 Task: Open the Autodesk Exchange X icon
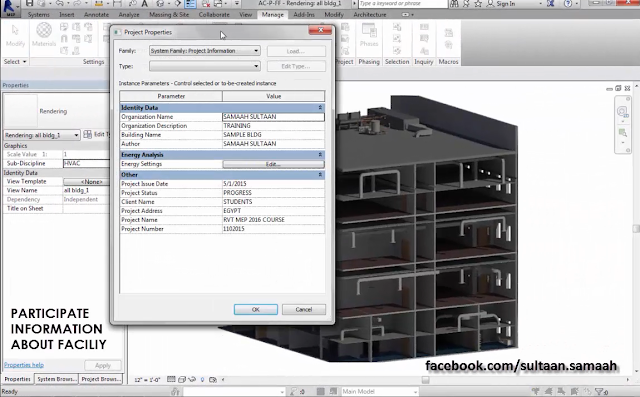coord(551,4)
